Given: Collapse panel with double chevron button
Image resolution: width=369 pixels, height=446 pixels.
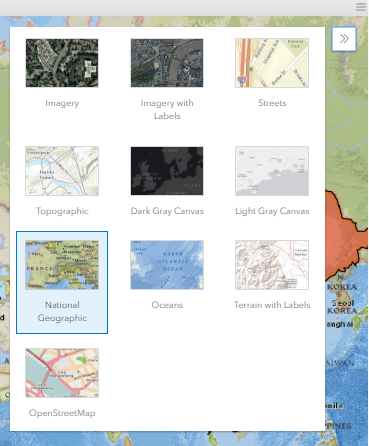Looking at the screenshot, I should pyautogui.click(x=344, y=39).
